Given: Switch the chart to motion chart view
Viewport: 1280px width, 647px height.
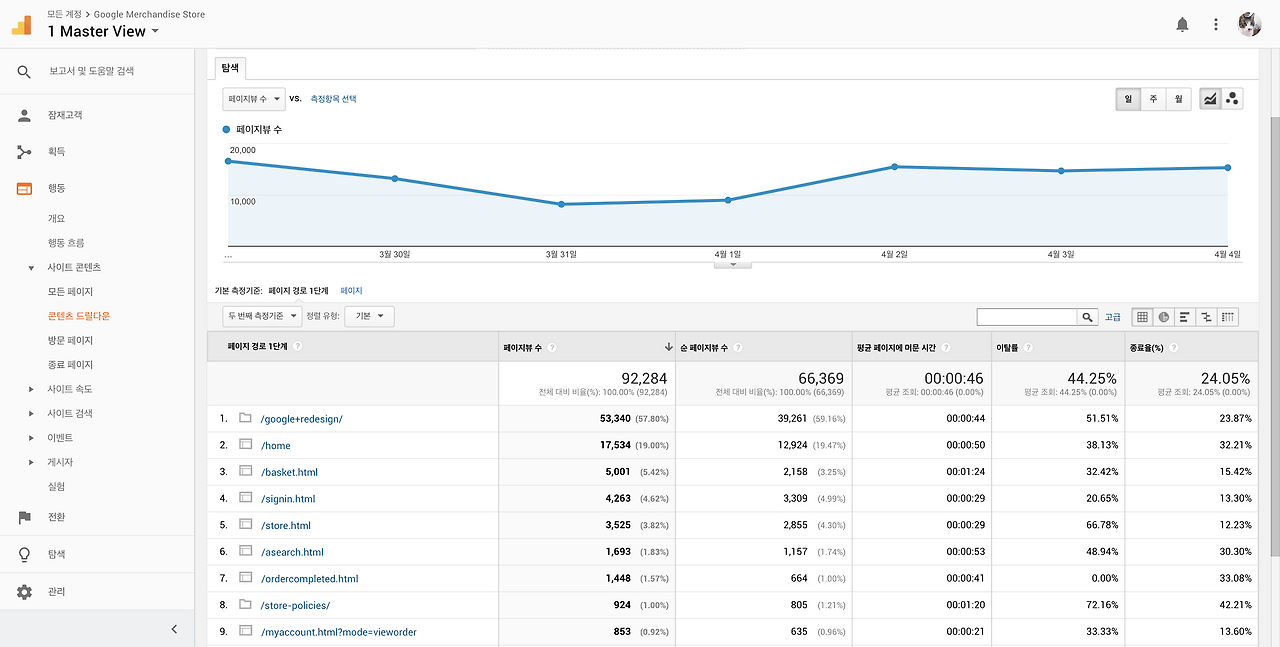Looking at the screenshot, I should 1232,98.
